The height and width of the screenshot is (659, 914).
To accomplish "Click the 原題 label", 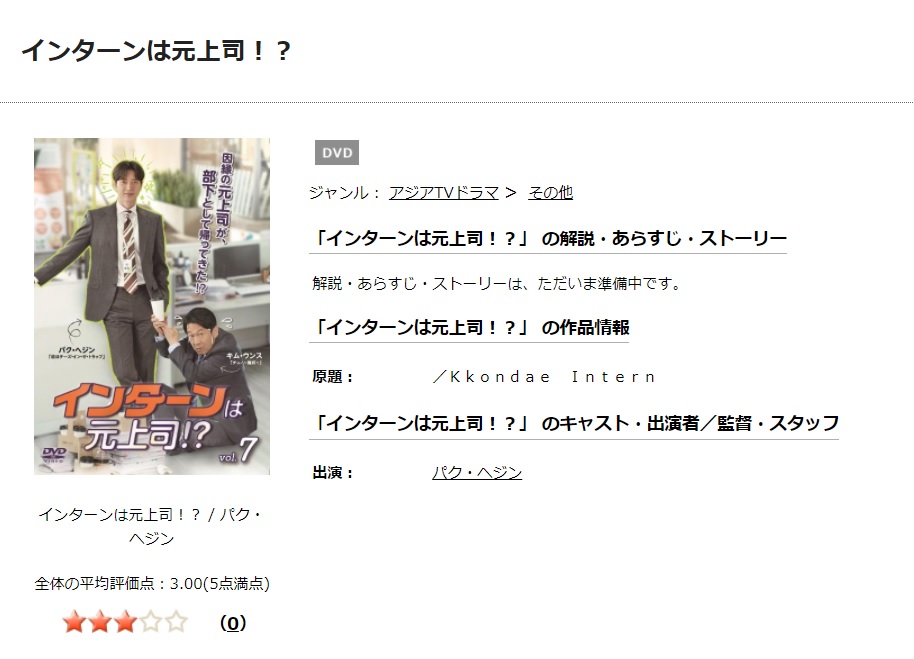I will [333, 376].
